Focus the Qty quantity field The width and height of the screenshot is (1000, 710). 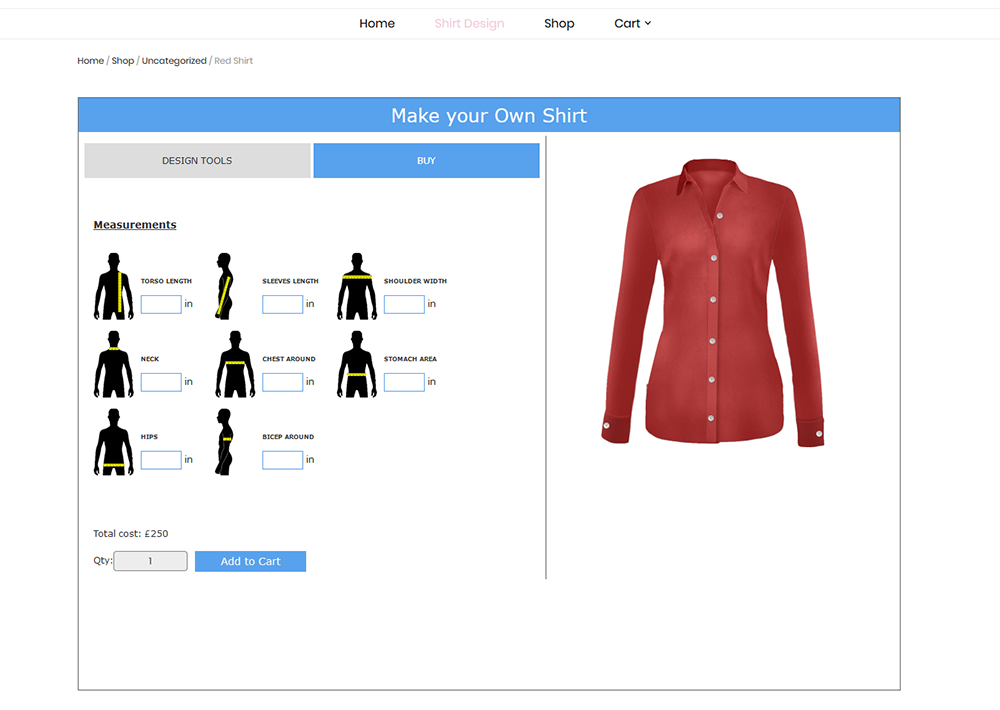click(151, 561)
